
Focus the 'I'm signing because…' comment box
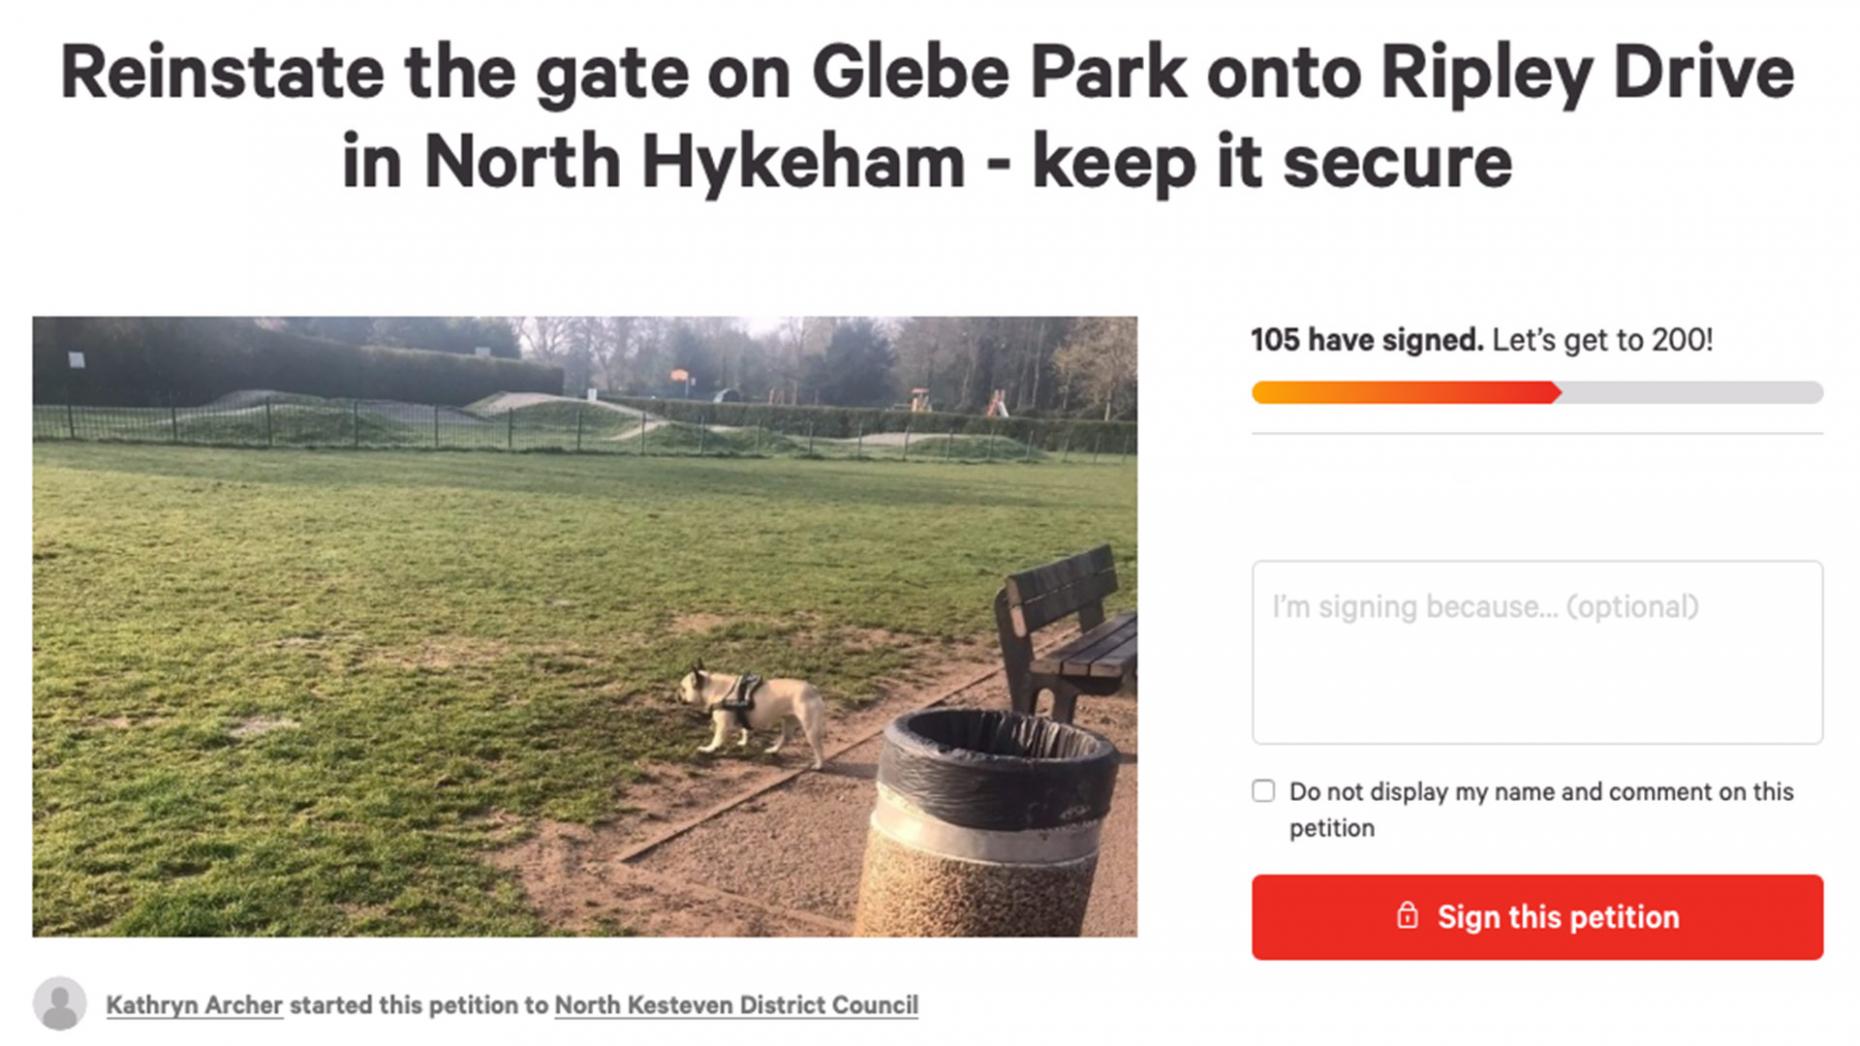coord(1537,652)
